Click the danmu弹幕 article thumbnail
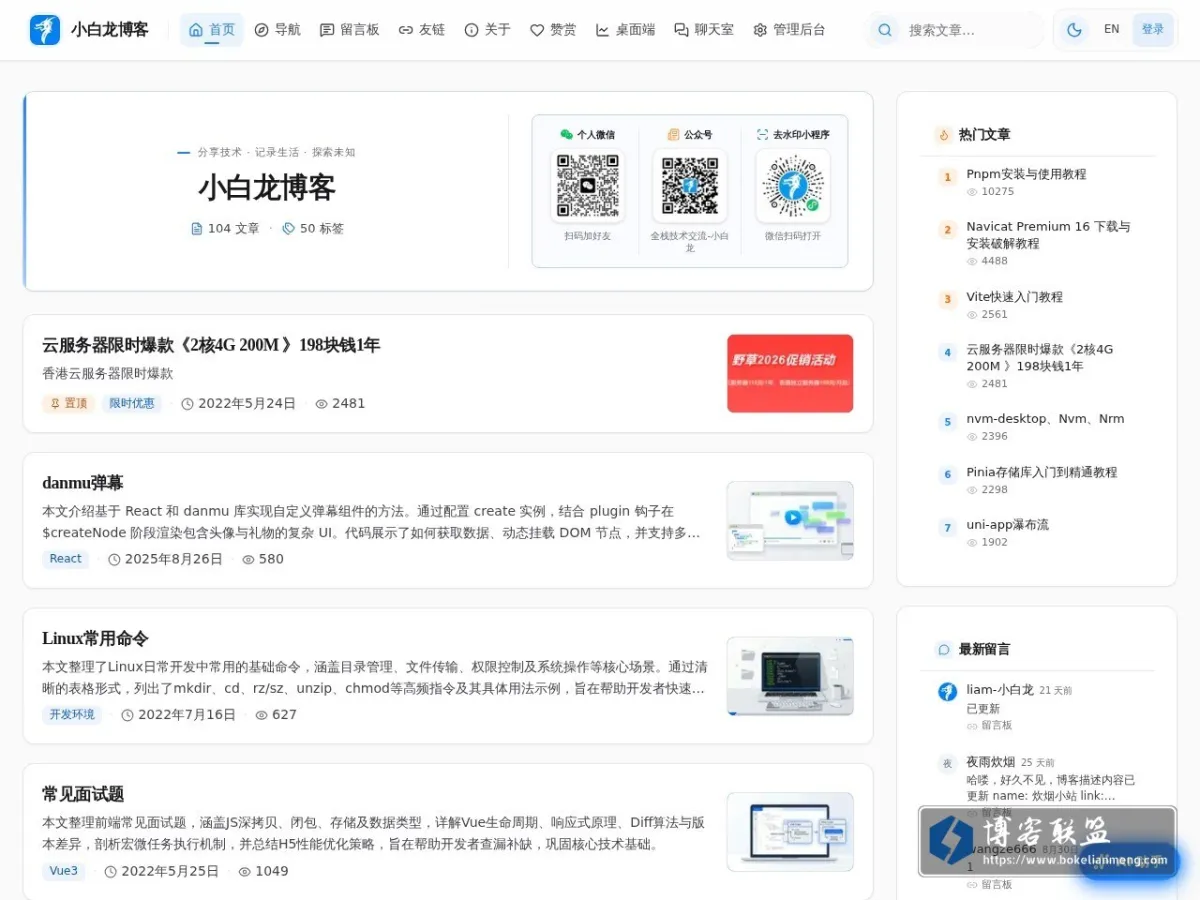The width and height of the screenshot is (1200, 900). [790, 520]
